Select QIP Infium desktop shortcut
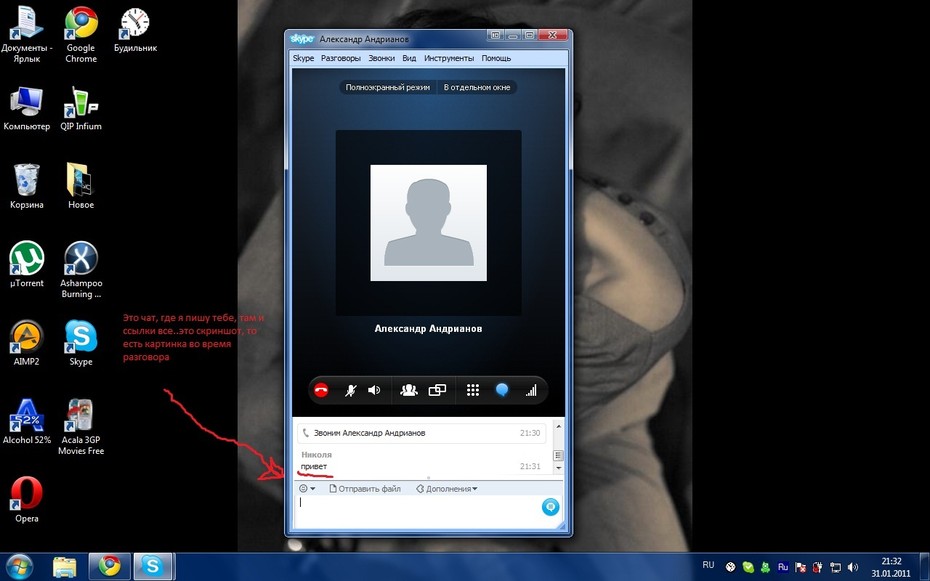930x581 pixels. tap(81, 109)
